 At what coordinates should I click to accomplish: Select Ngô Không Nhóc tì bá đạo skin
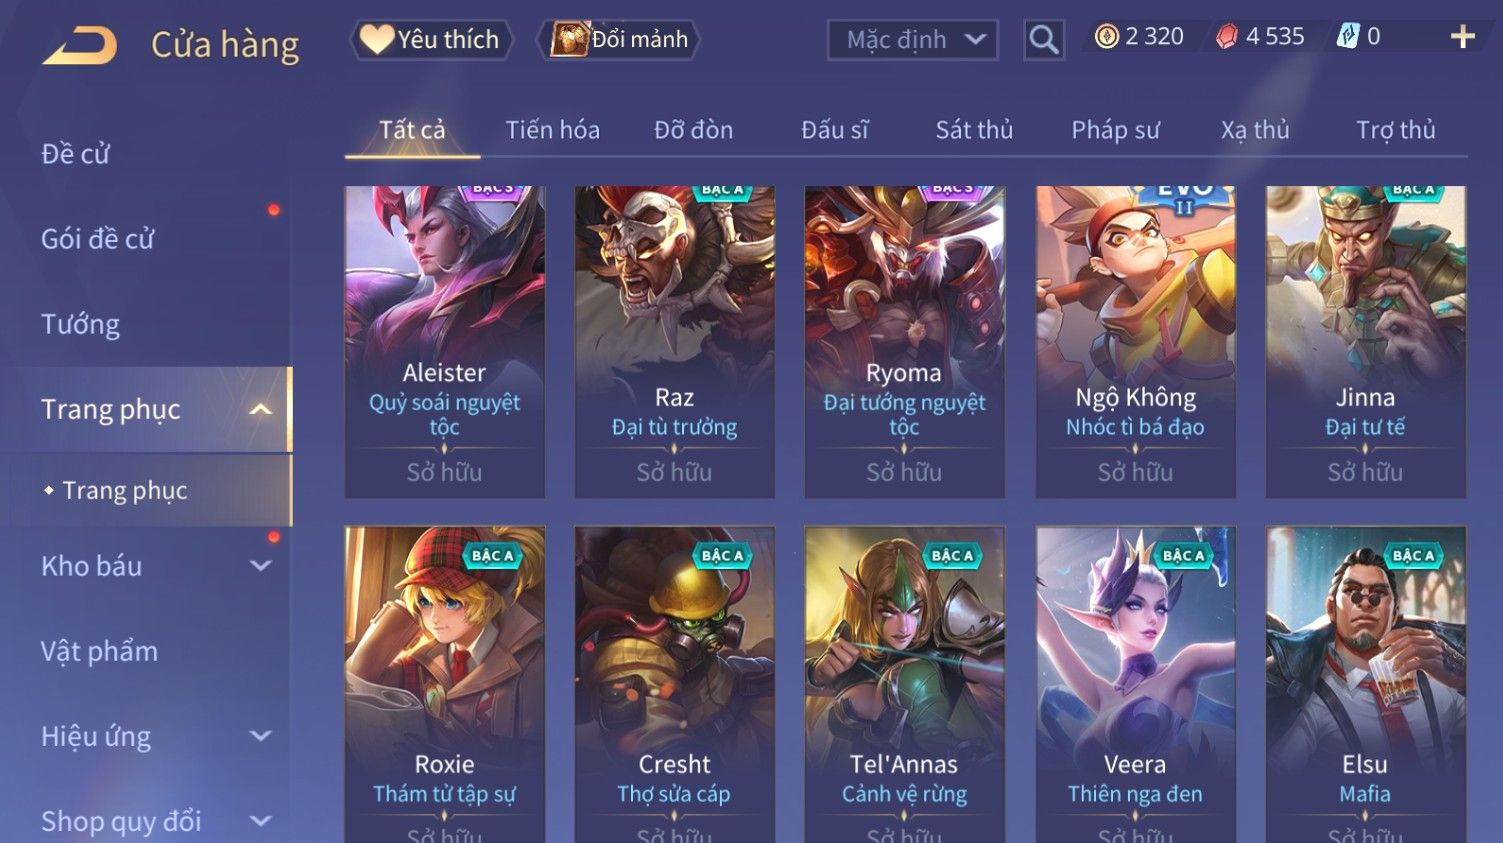point(1135,341)
